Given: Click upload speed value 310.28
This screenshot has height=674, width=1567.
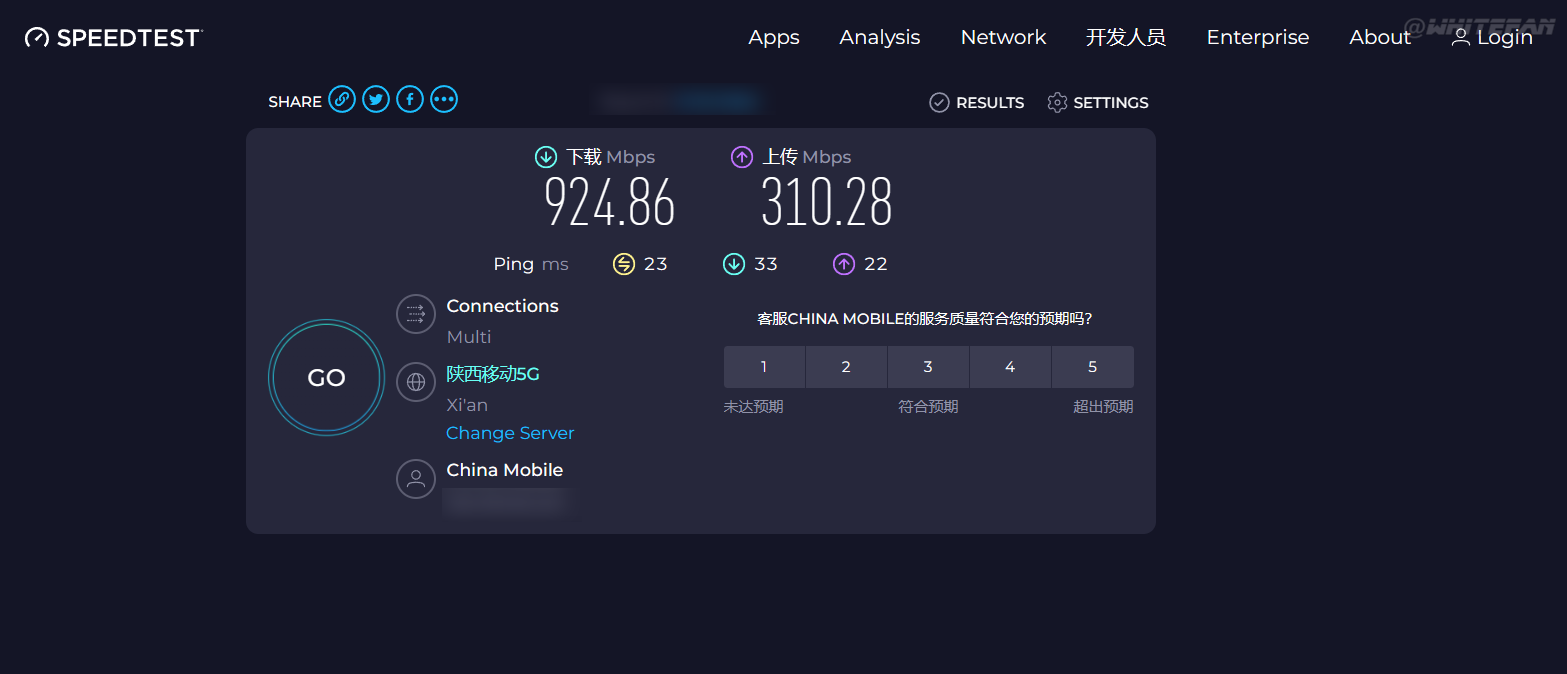Looking at the screenshot, I should [x=826, y=203].
